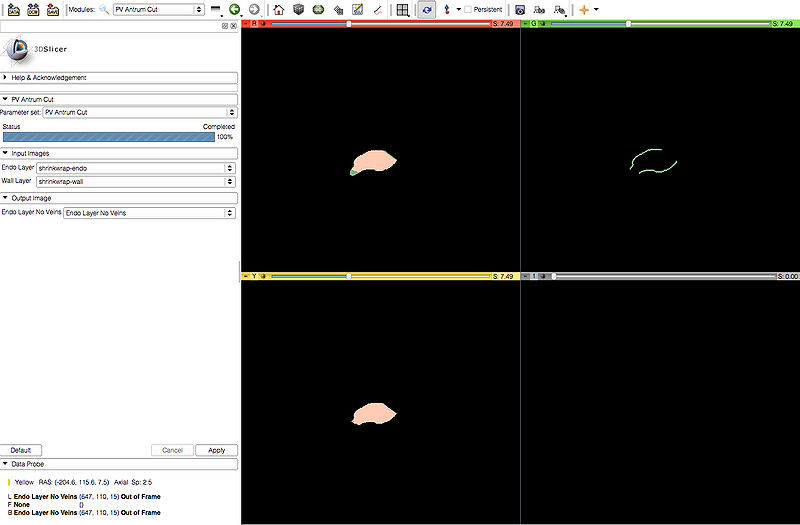Open the Endo Layer dropdown

click(x=135, y=168)
